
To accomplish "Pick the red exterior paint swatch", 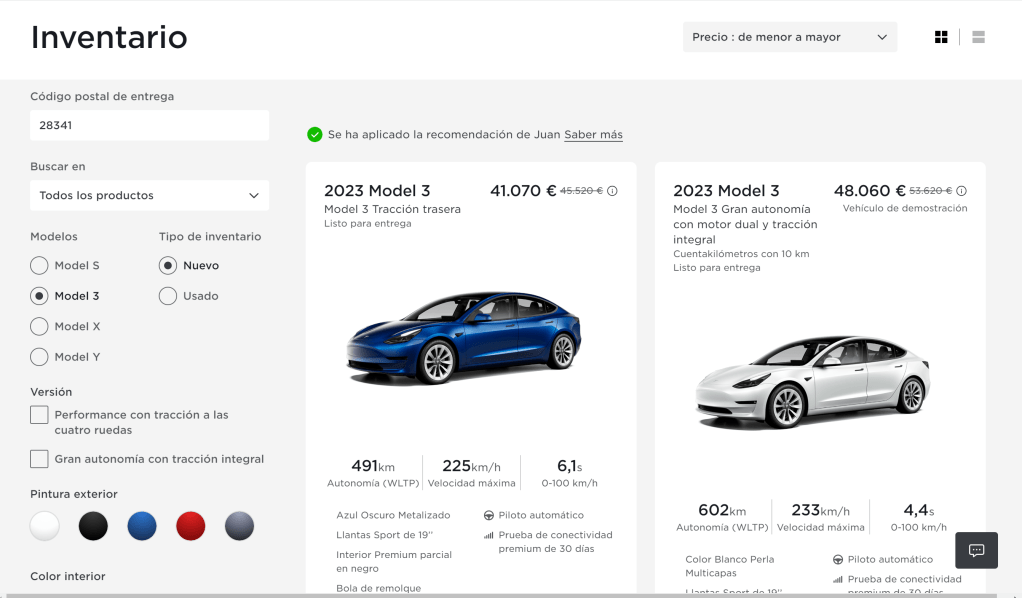I will tap(190, 526).
